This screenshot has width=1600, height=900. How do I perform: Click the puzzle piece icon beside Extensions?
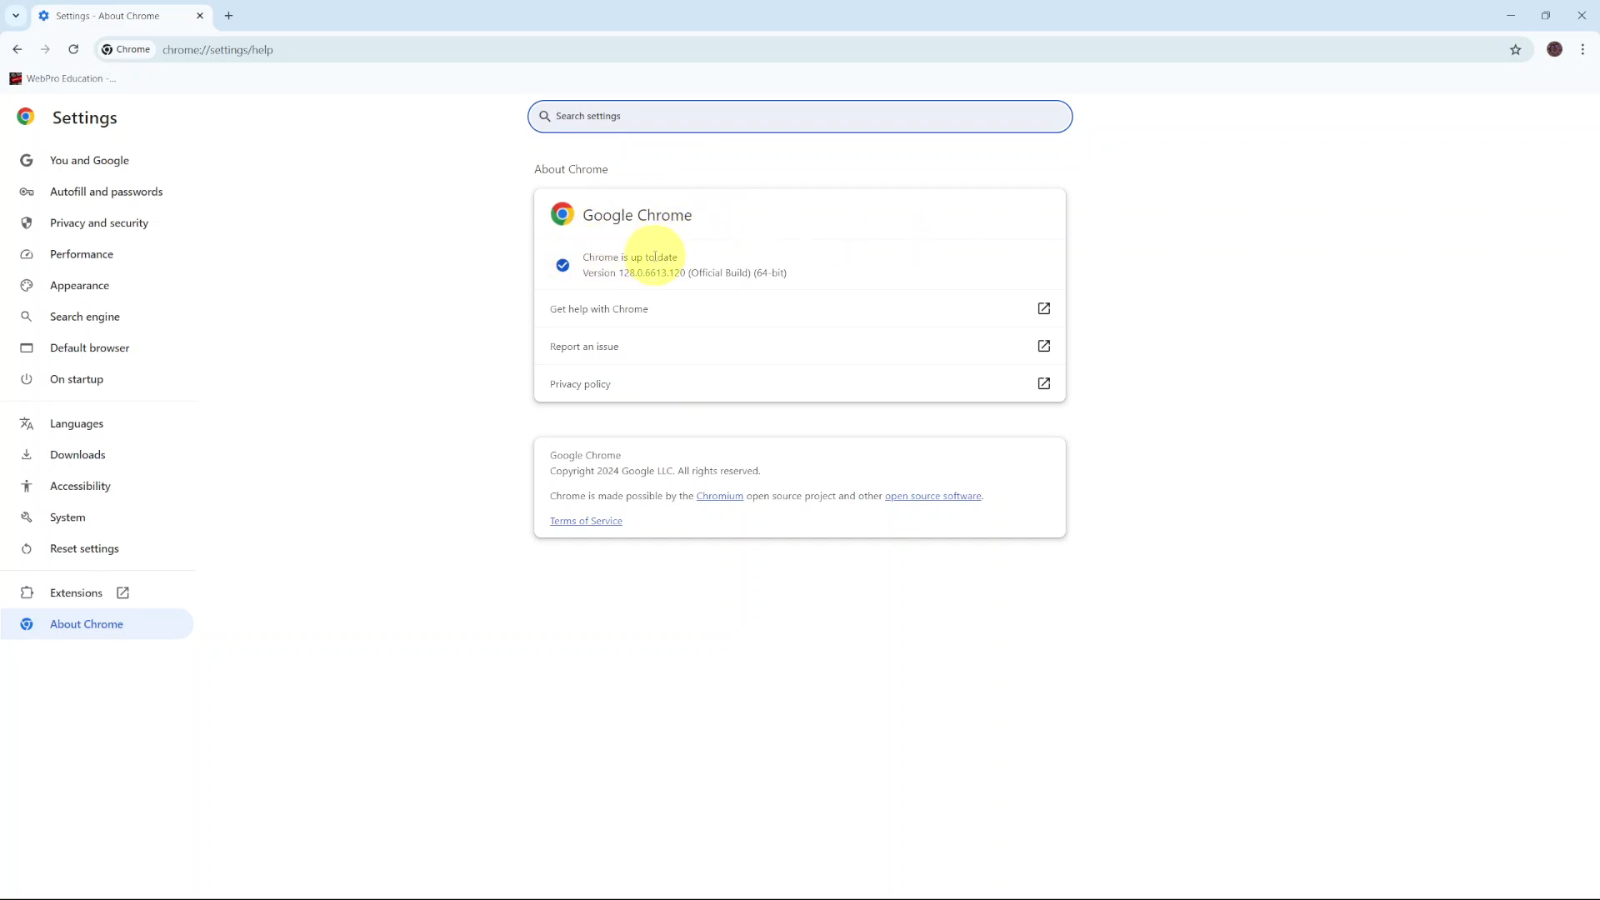click(x=27, y=593)
